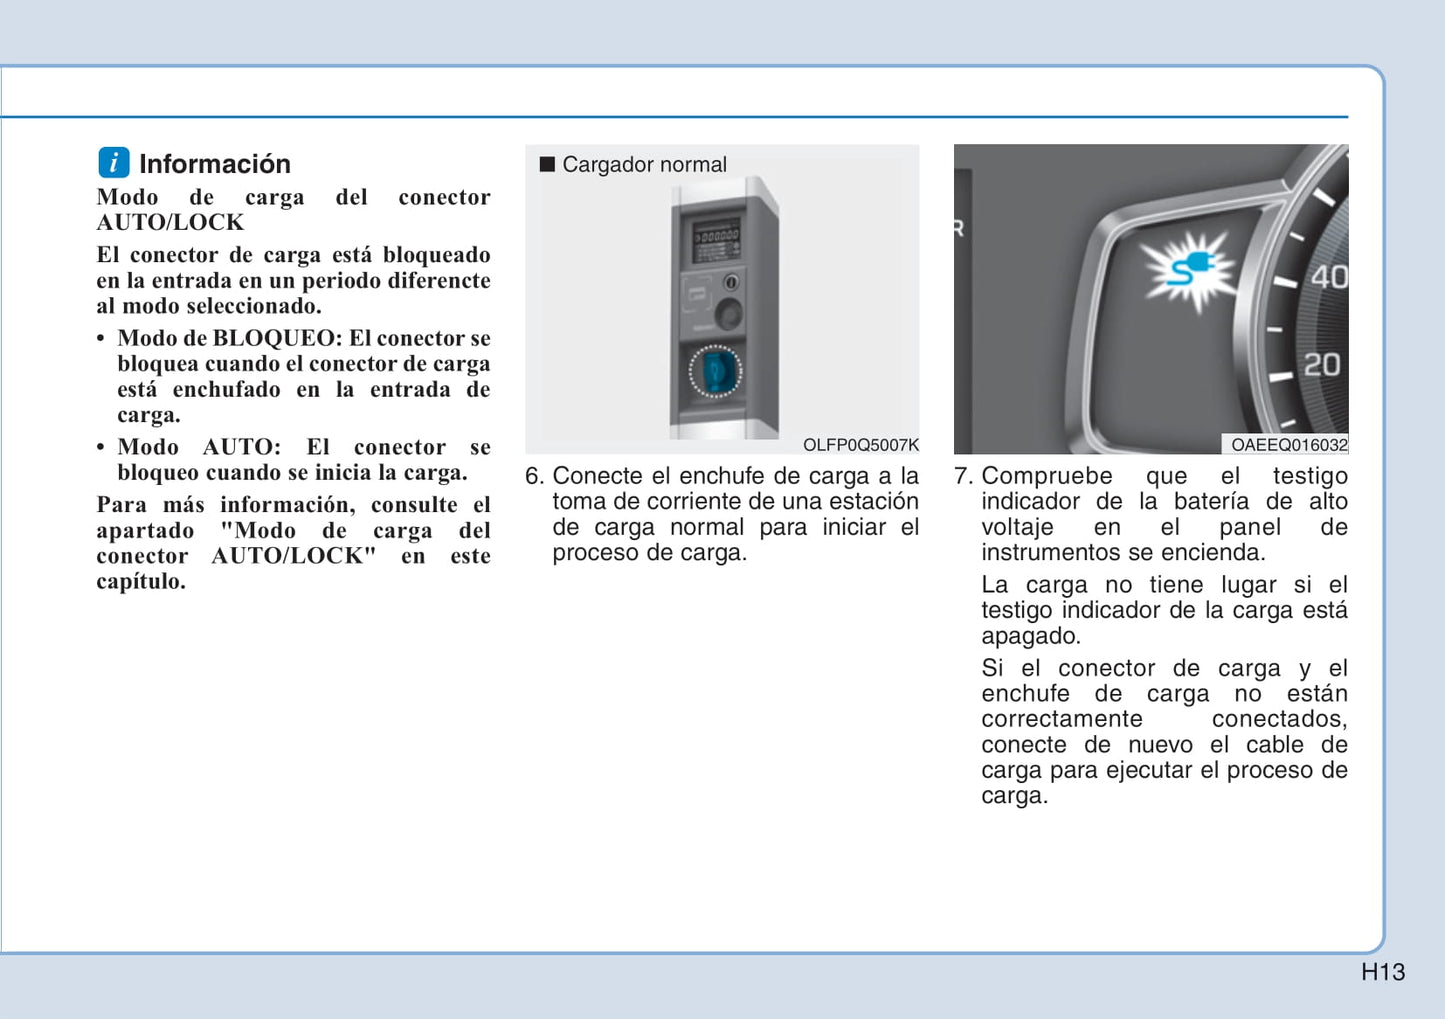This screenshot has height=1019, width=1445.
Task: Click the Modo de BLOQUEO bullet item
Action: pyautogui.click(x=303, y=376)
